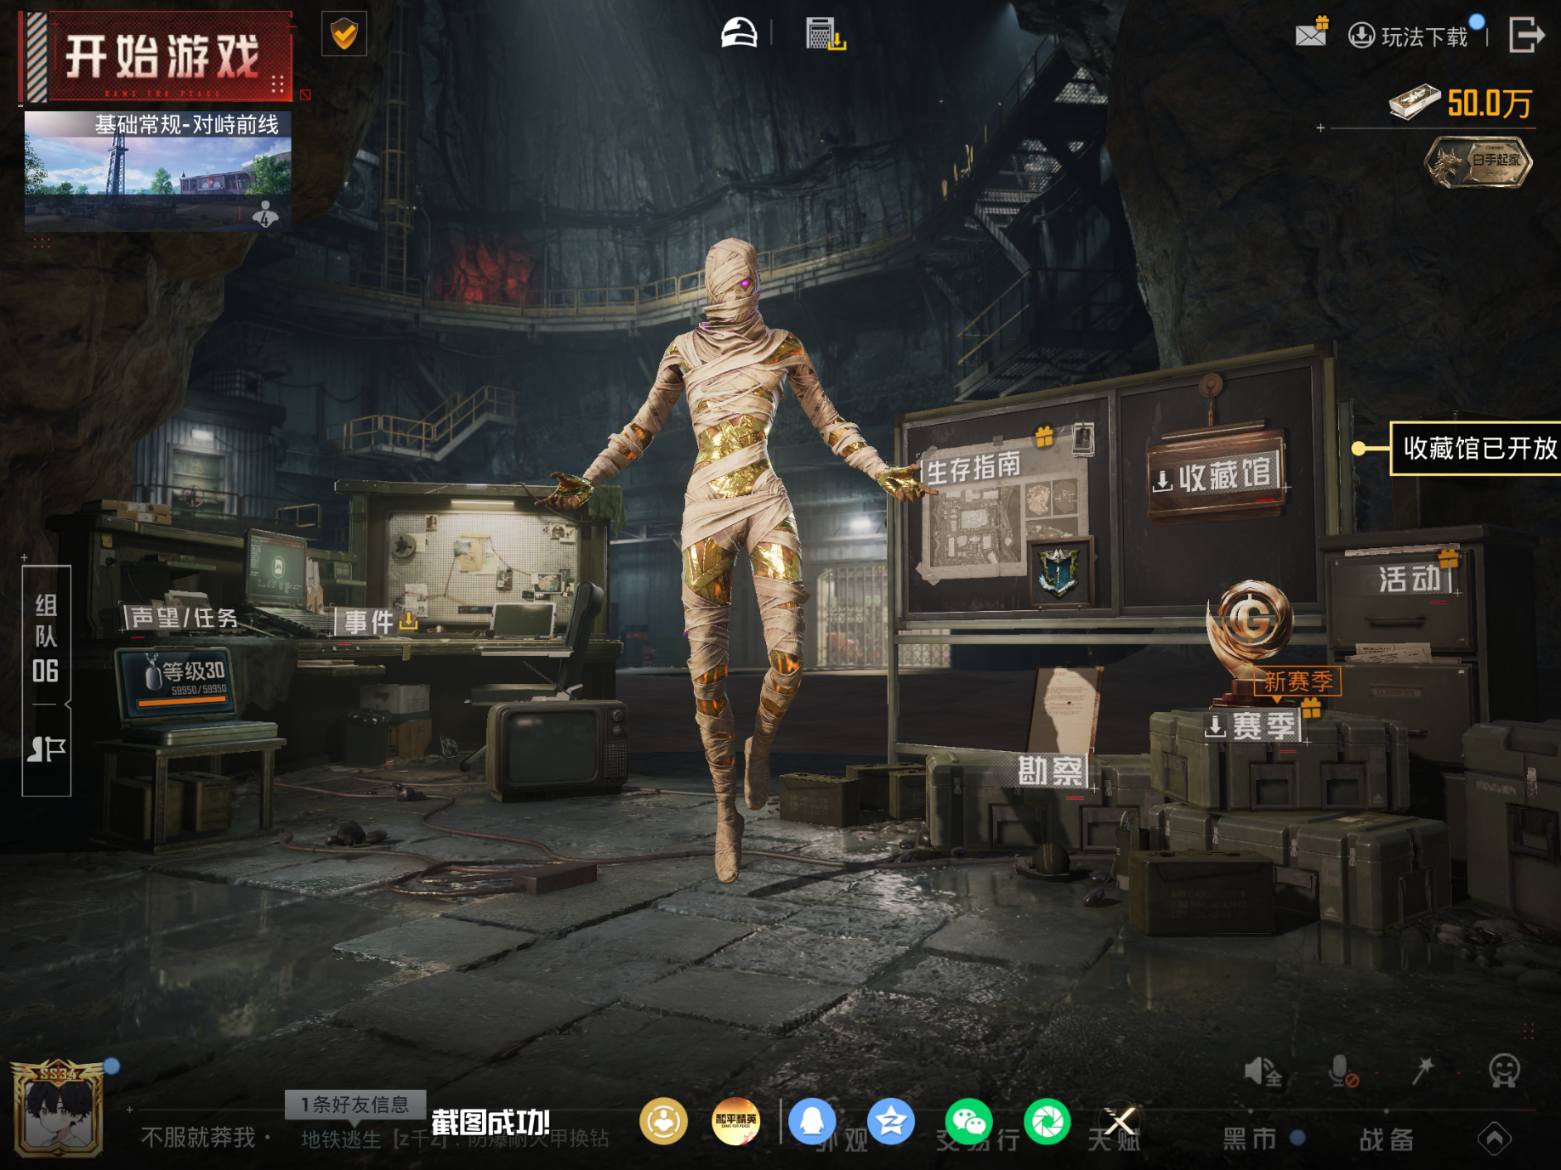Share to the 和平精英 community icon

[735, 1122]
